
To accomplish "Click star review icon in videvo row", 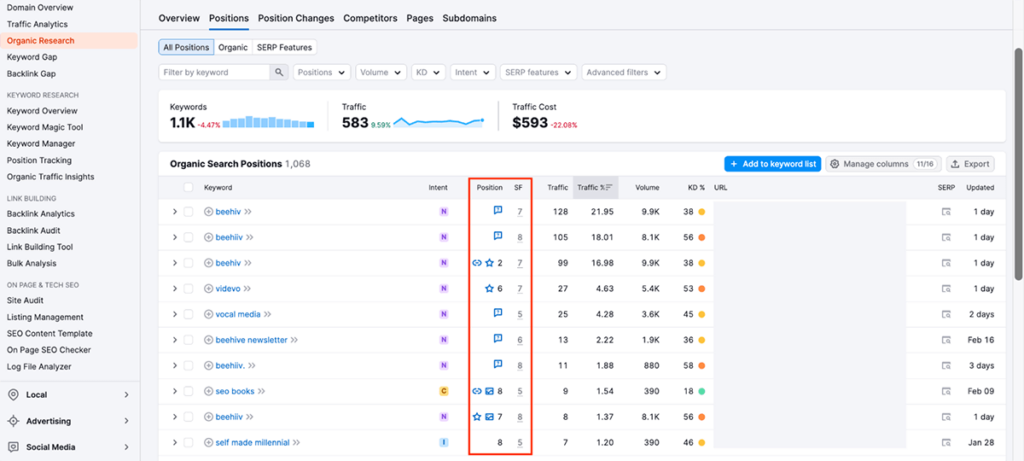I will (x=489, y=289).
